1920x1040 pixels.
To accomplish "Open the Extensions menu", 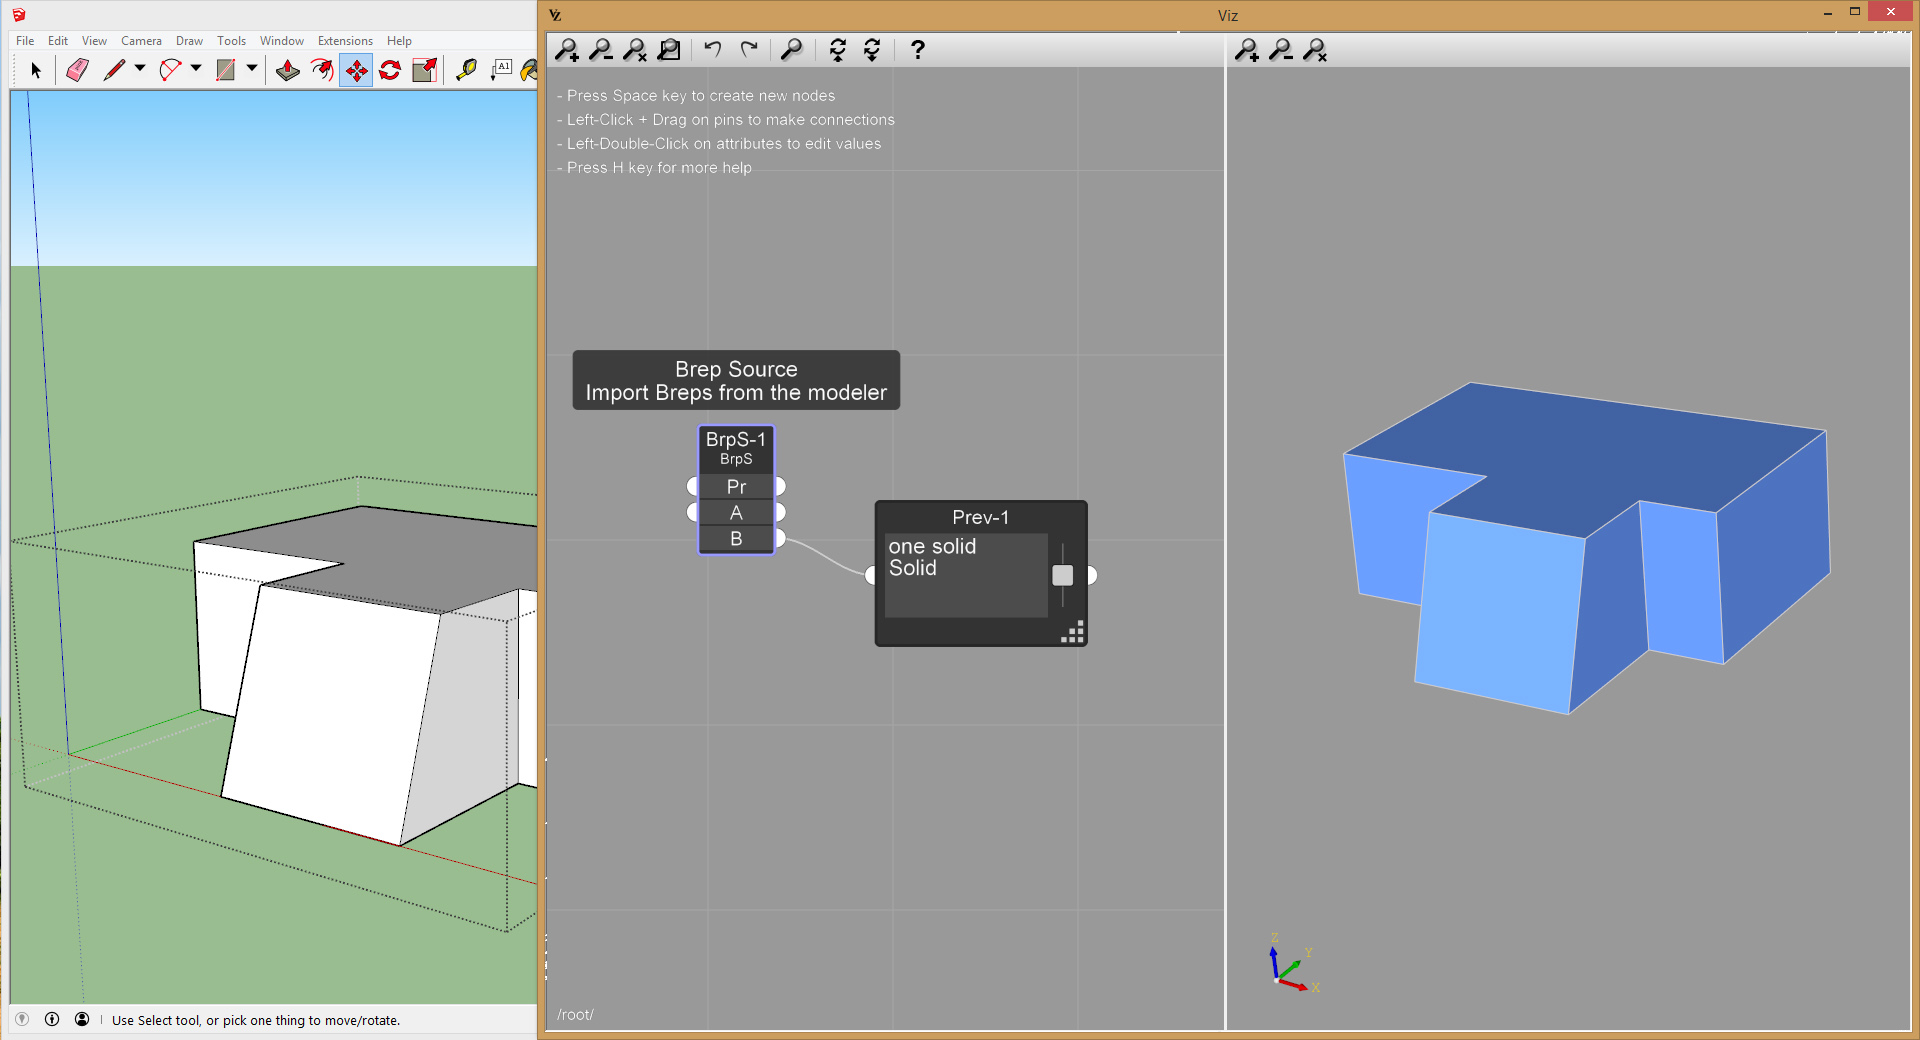I will (345, 41).
